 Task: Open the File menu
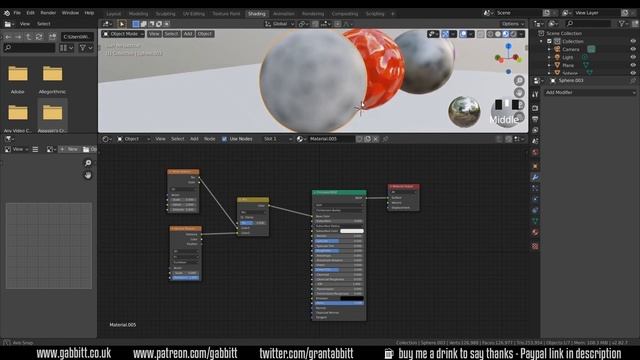(17, 13)
